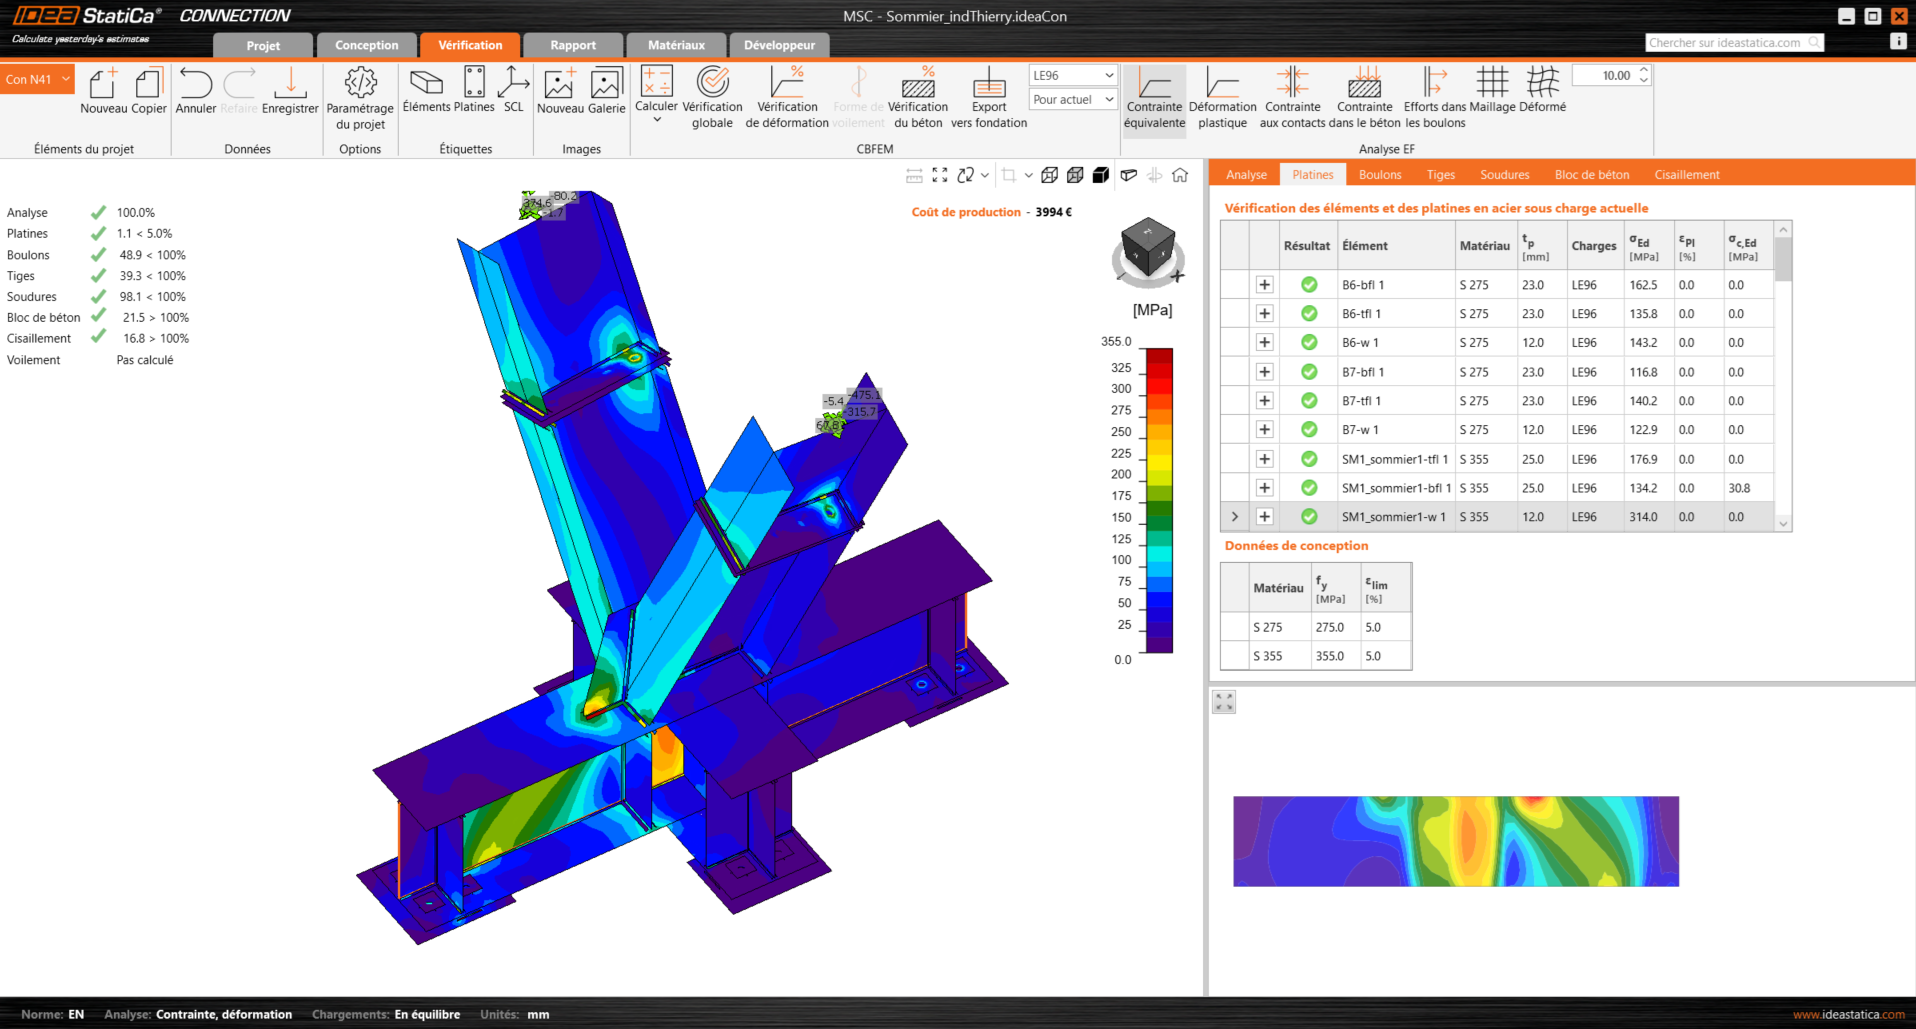
Task: Open the Pour actuel dropdown
Action: 1073,100
